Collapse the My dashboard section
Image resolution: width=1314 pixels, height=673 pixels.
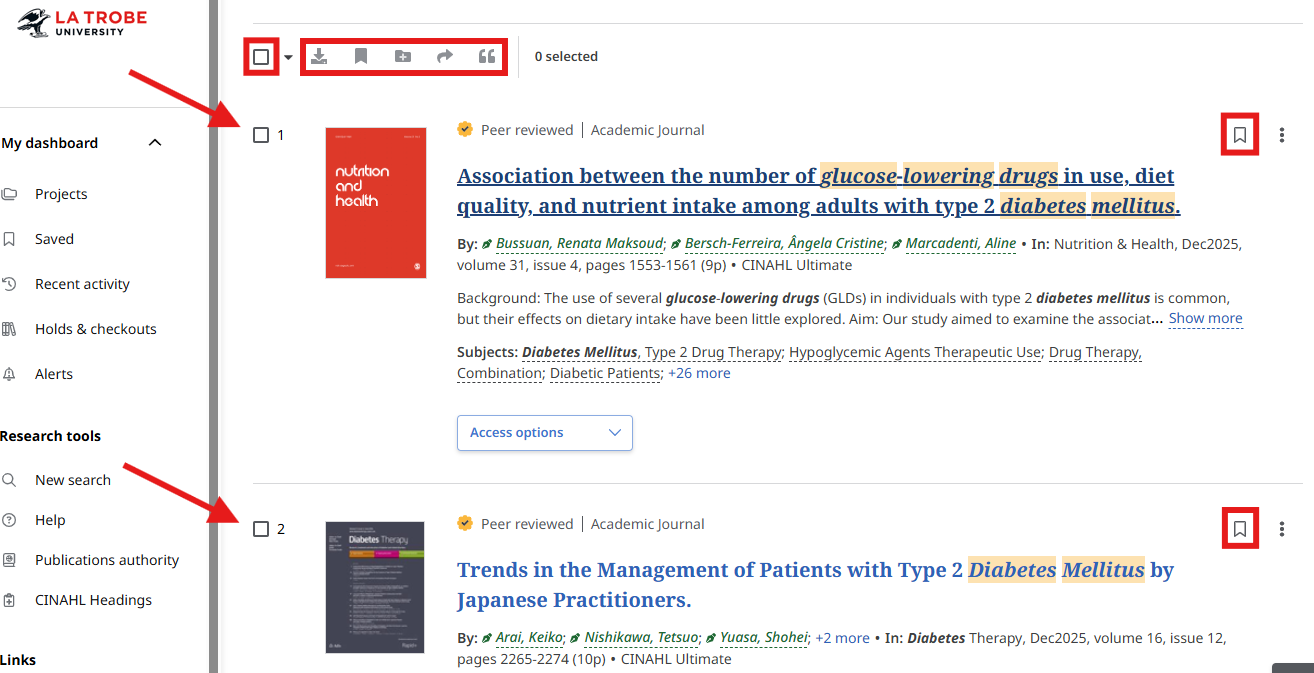(155, 143)
